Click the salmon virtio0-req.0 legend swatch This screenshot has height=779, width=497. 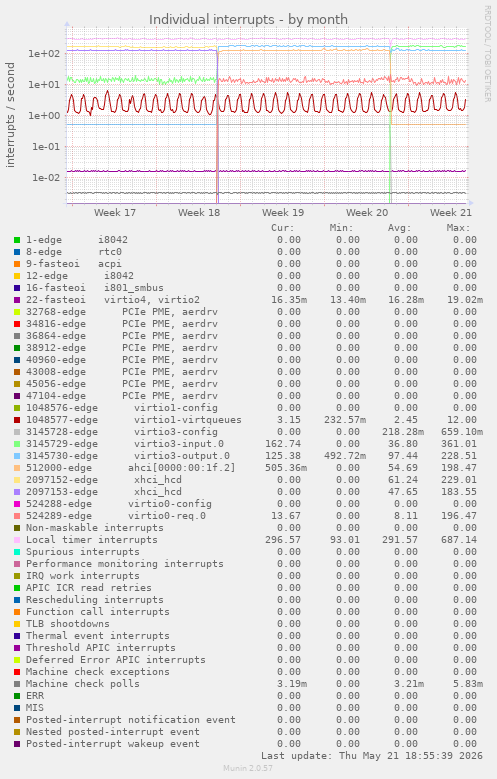(x=17, y=516)
